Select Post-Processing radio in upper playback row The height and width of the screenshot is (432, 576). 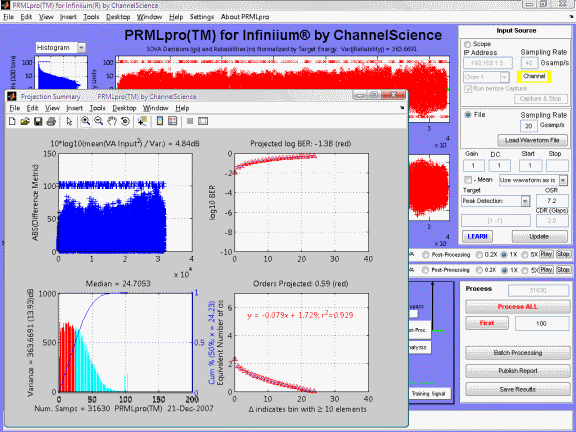[425, 255]
